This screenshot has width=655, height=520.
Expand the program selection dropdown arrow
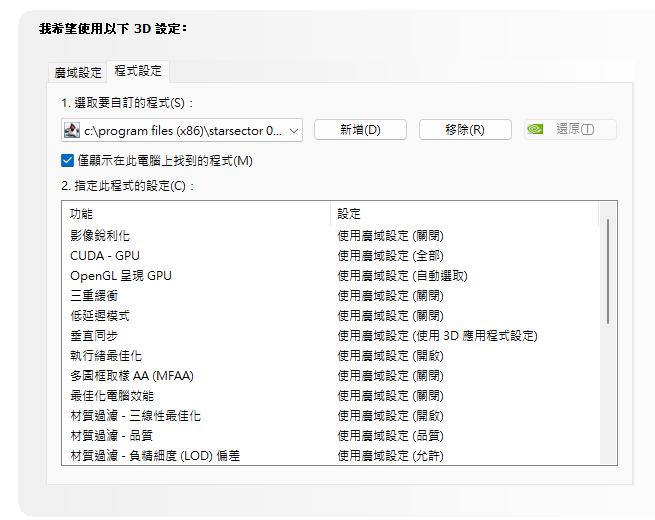tap(293, 130)
